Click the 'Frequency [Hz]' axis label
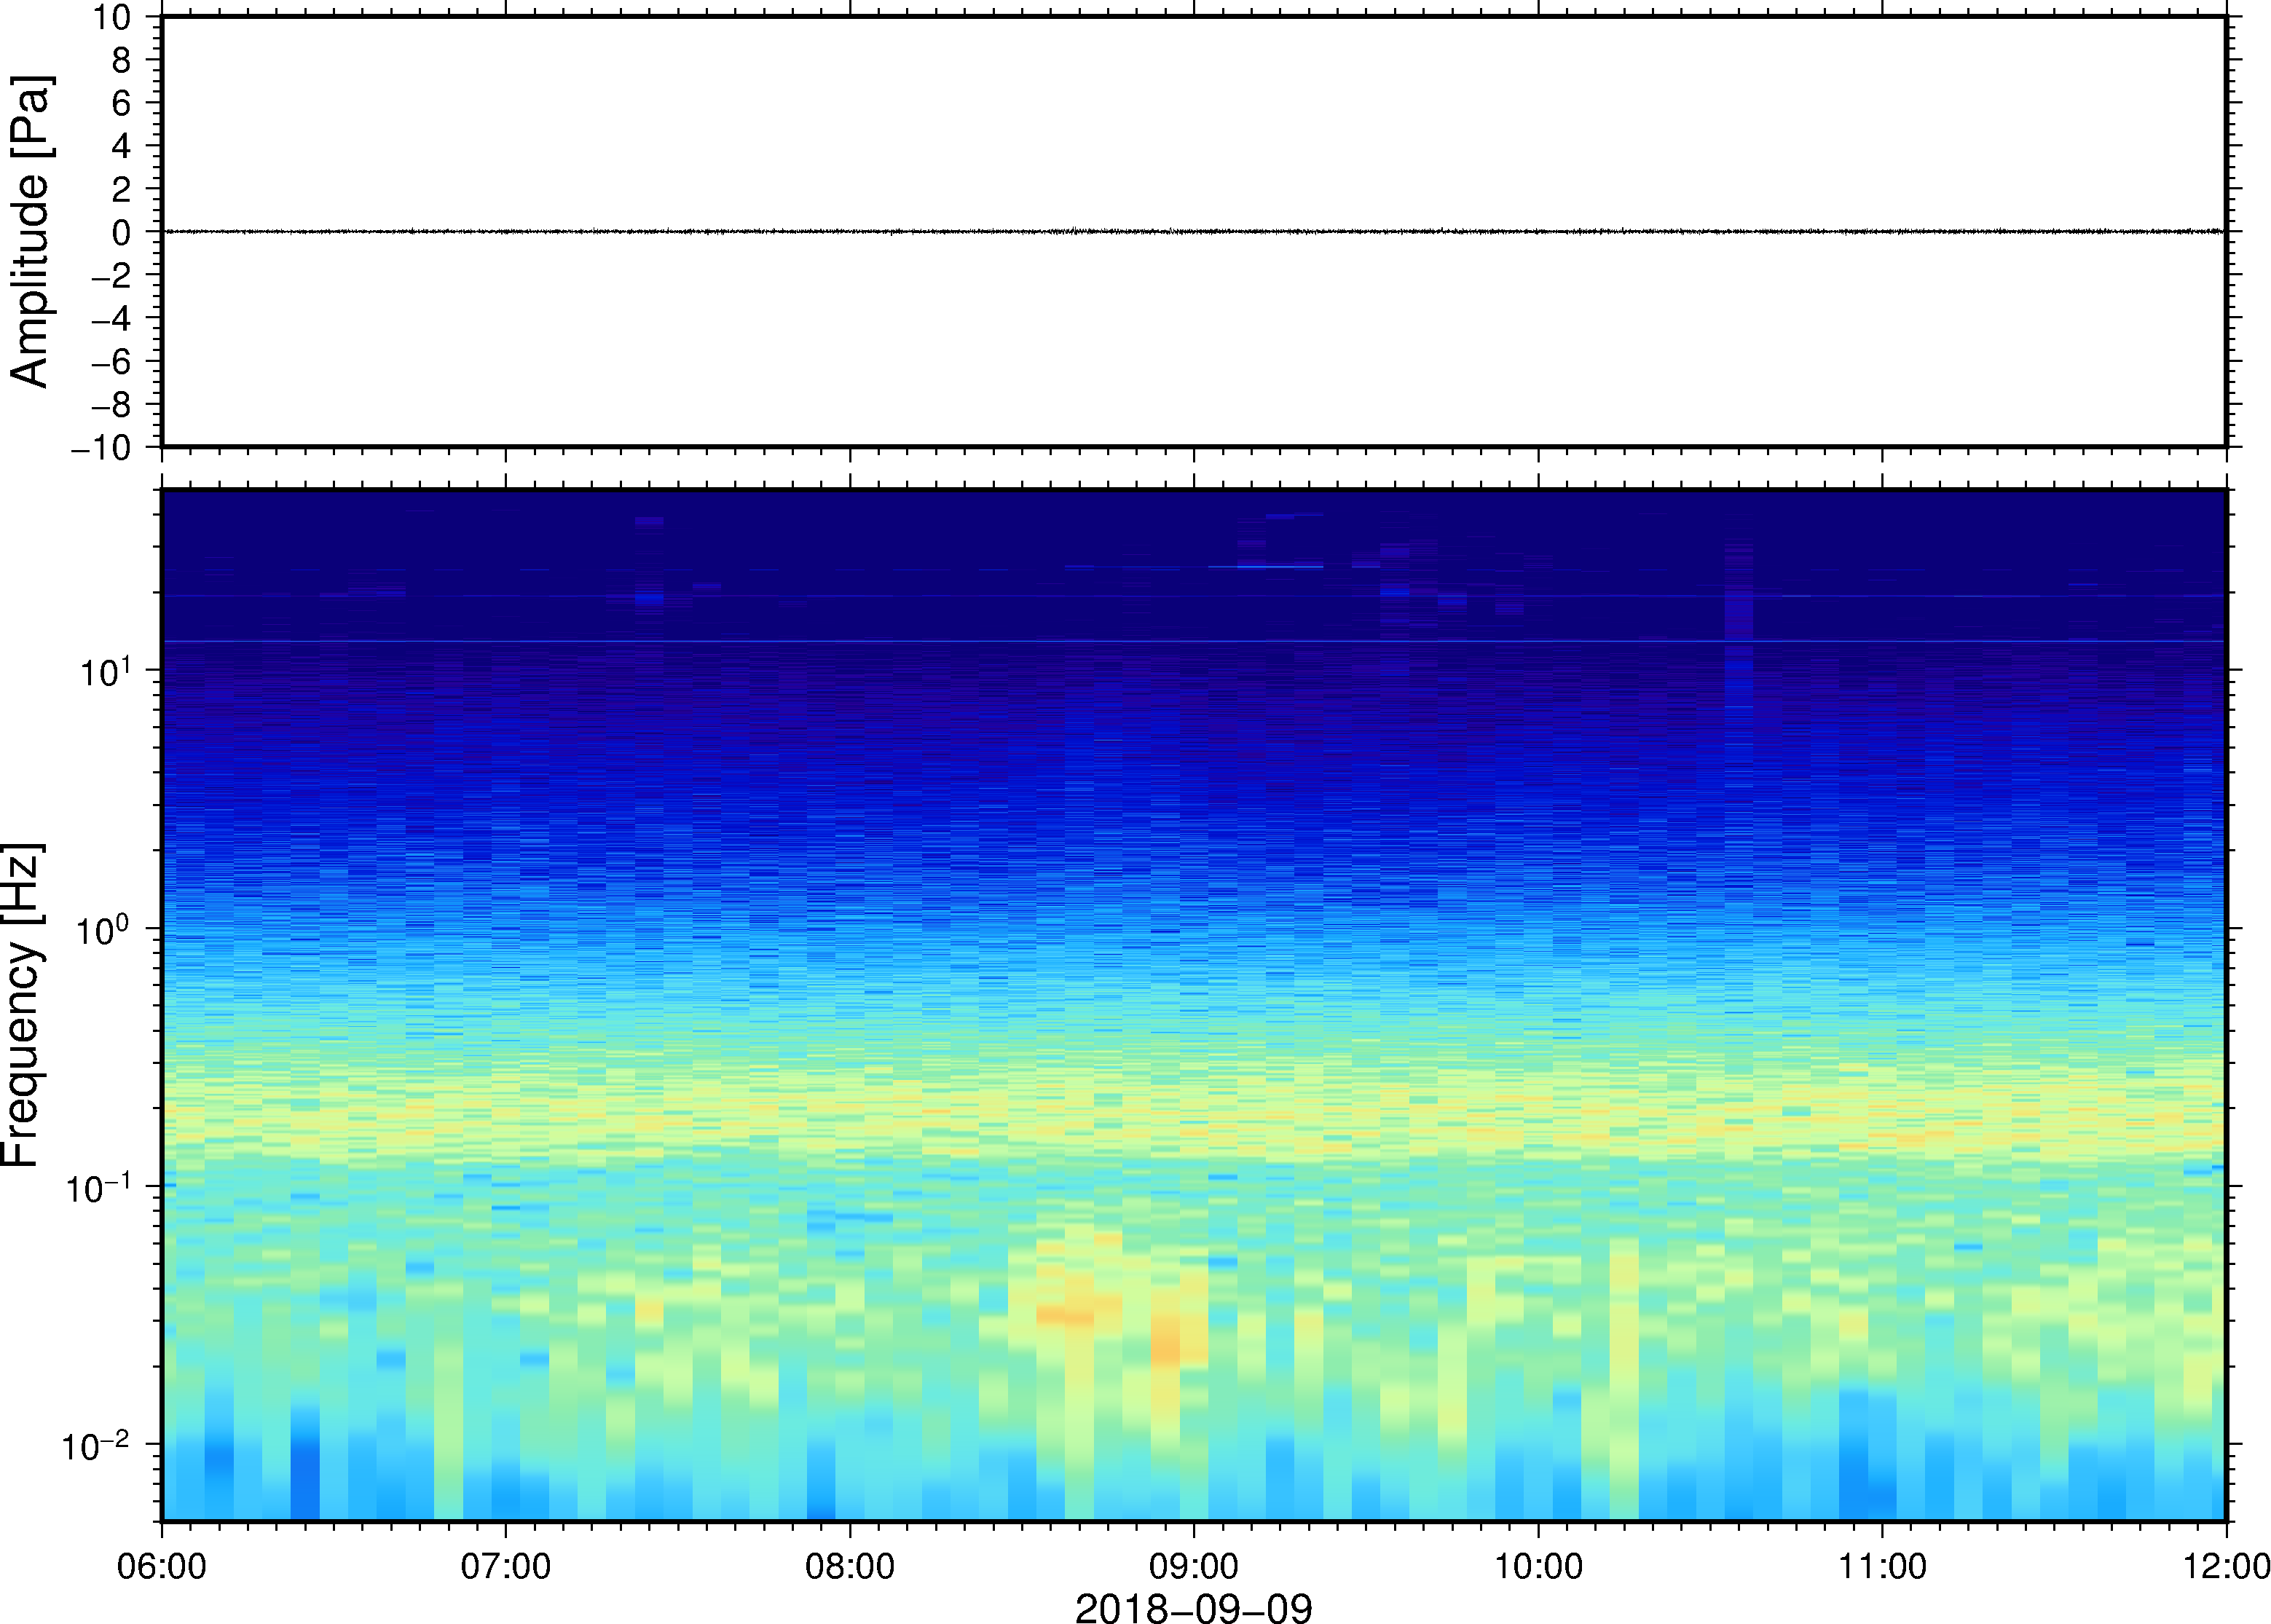 [22, 1005]
